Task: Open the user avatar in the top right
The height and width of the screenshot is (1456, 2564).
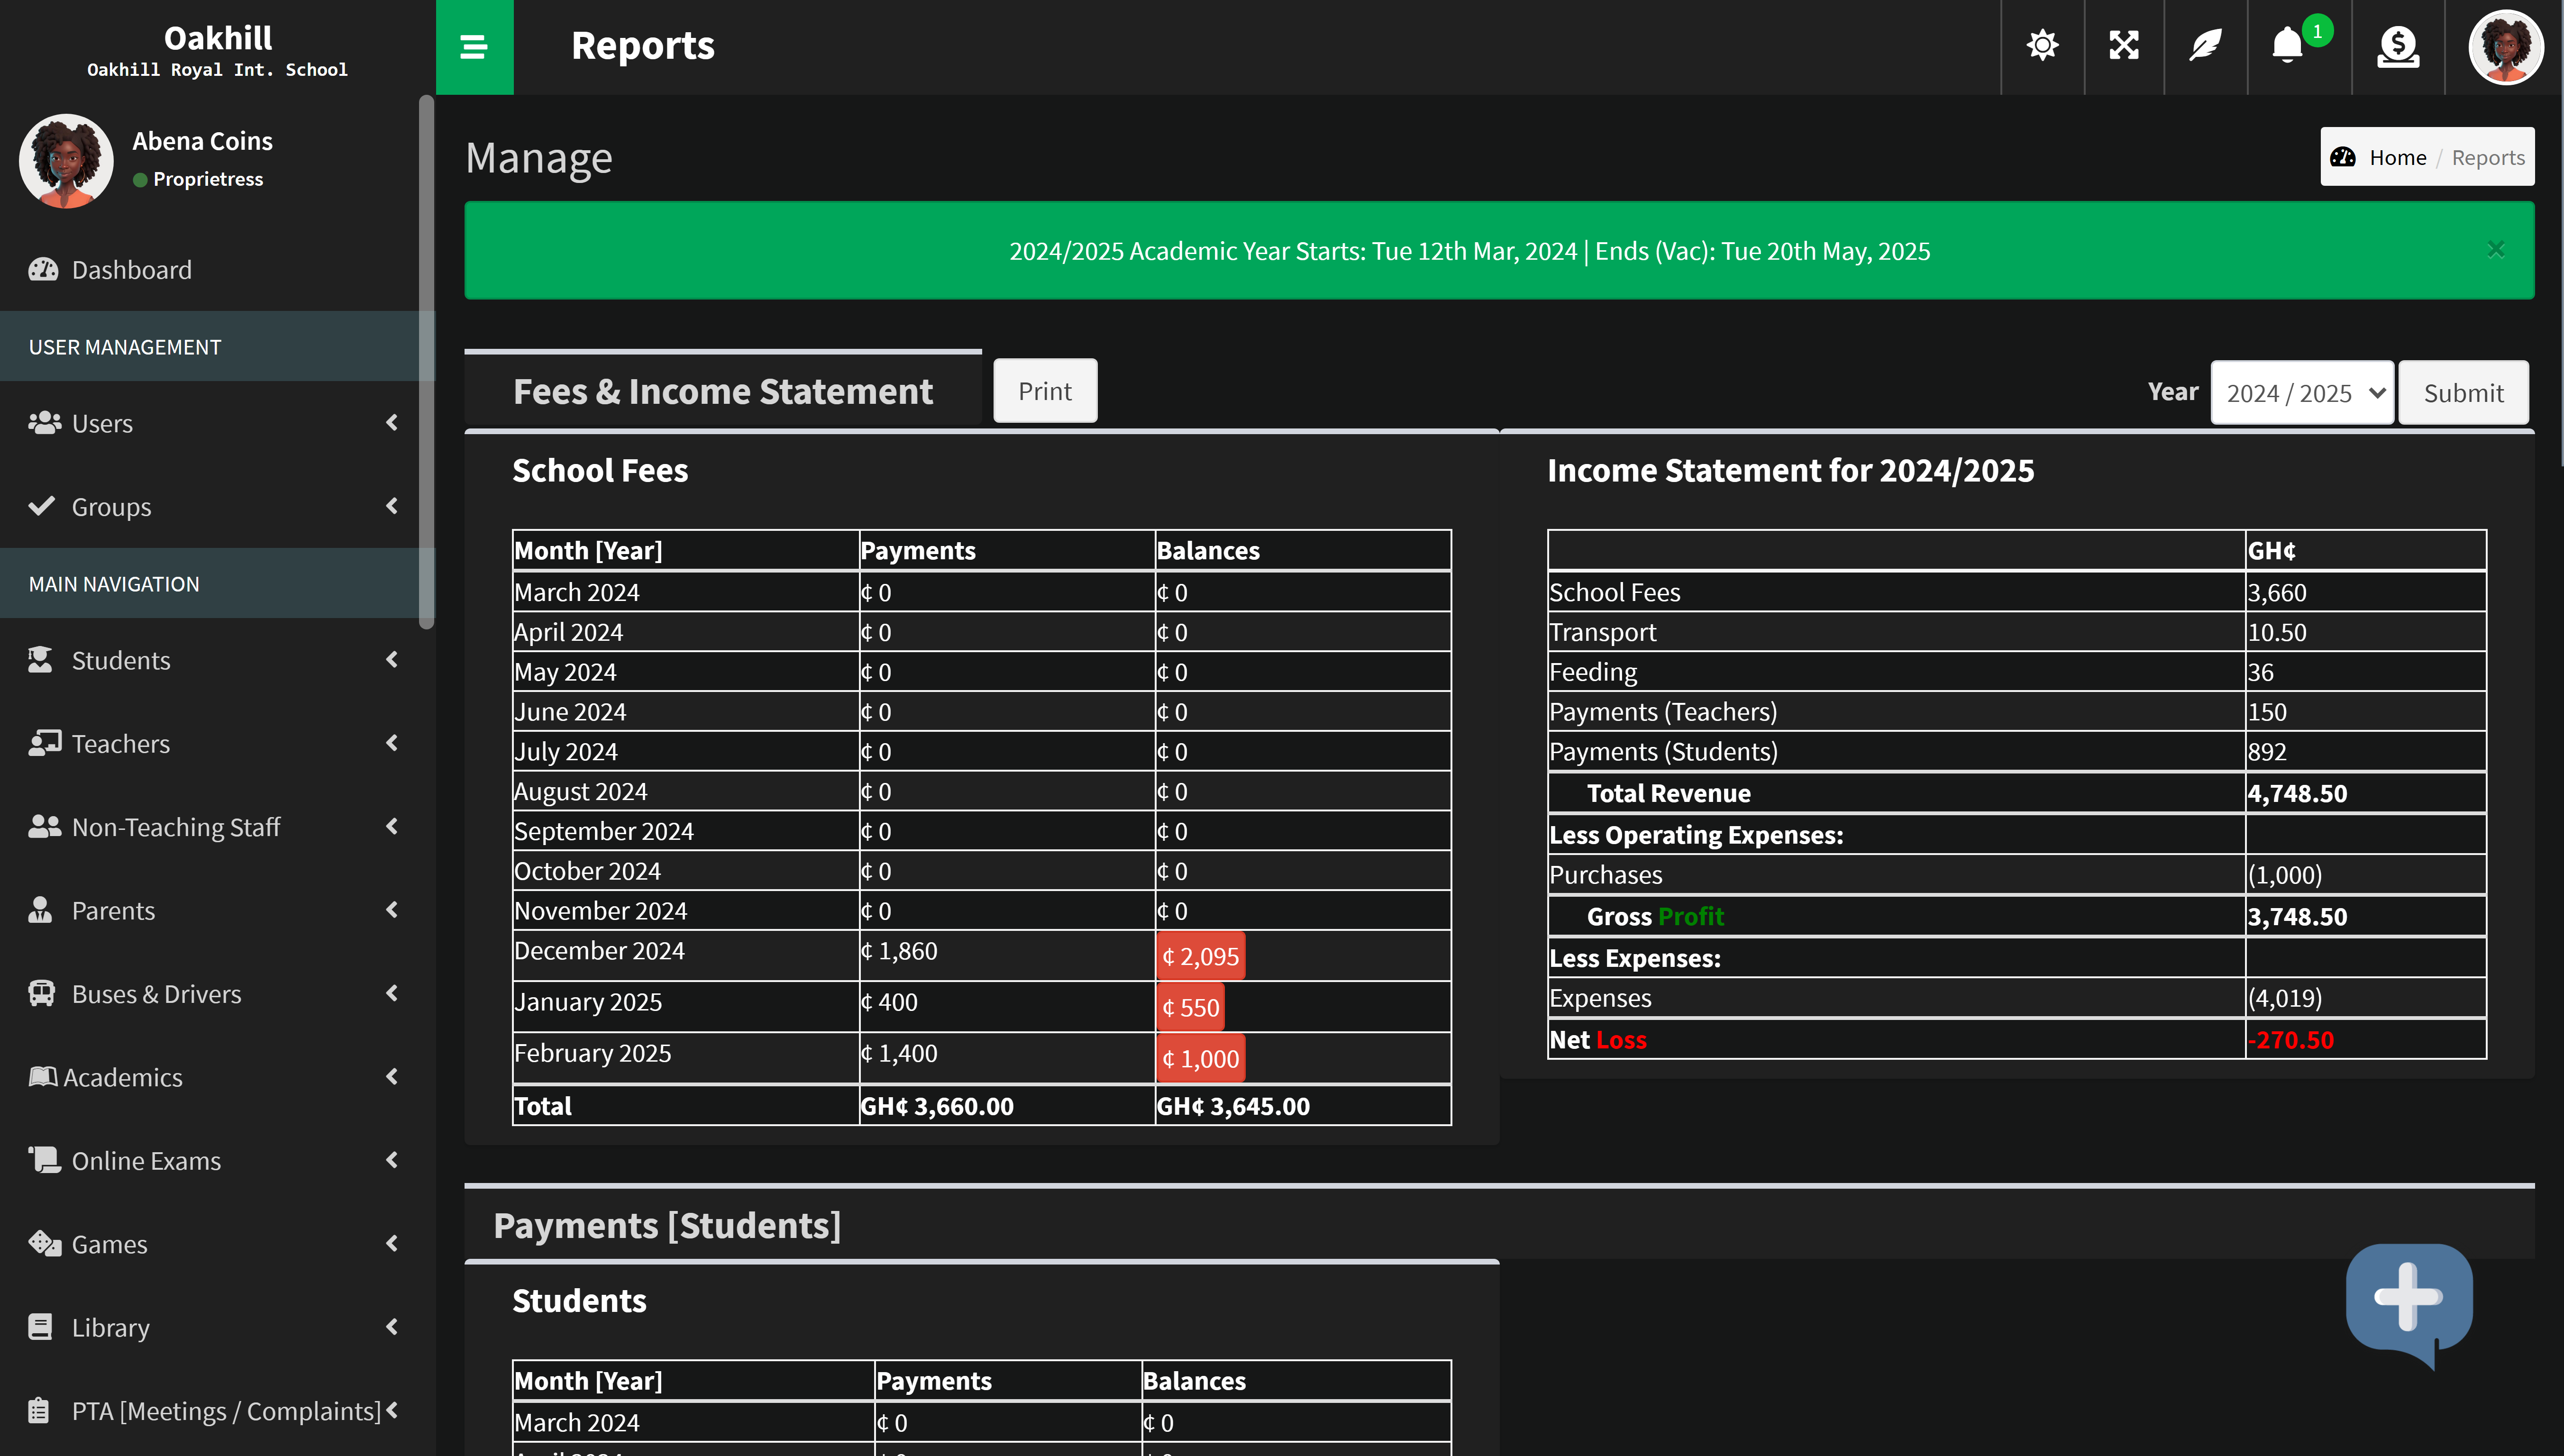Action: pyautogui.click(x=2505, y=47)
